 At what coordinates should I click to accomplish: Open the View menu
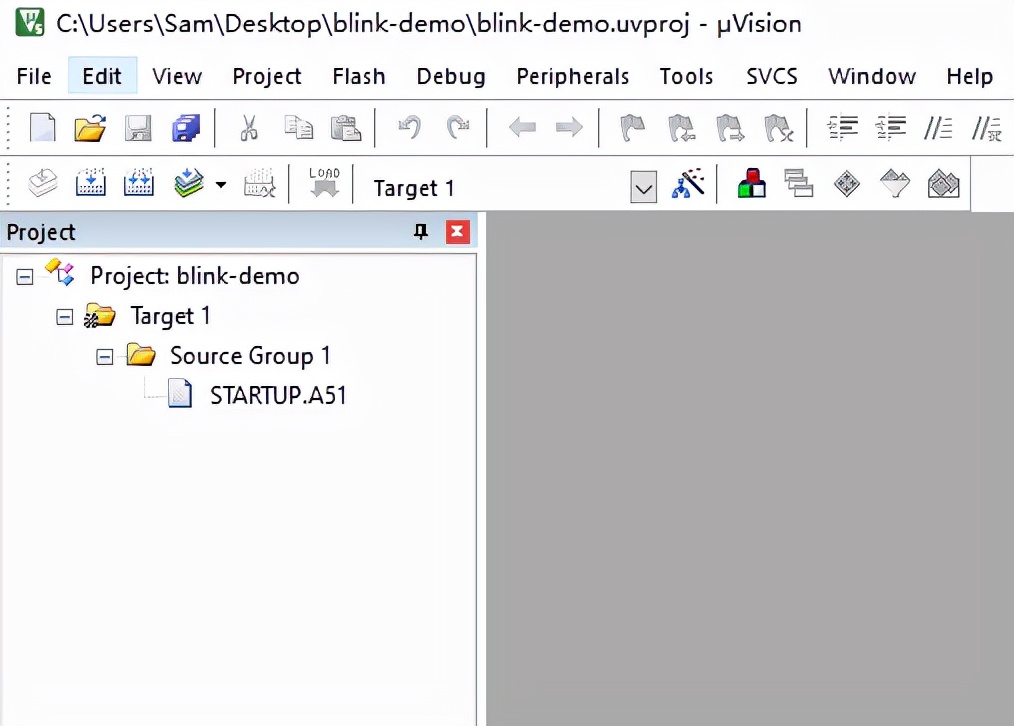click(x=177, y=76)
